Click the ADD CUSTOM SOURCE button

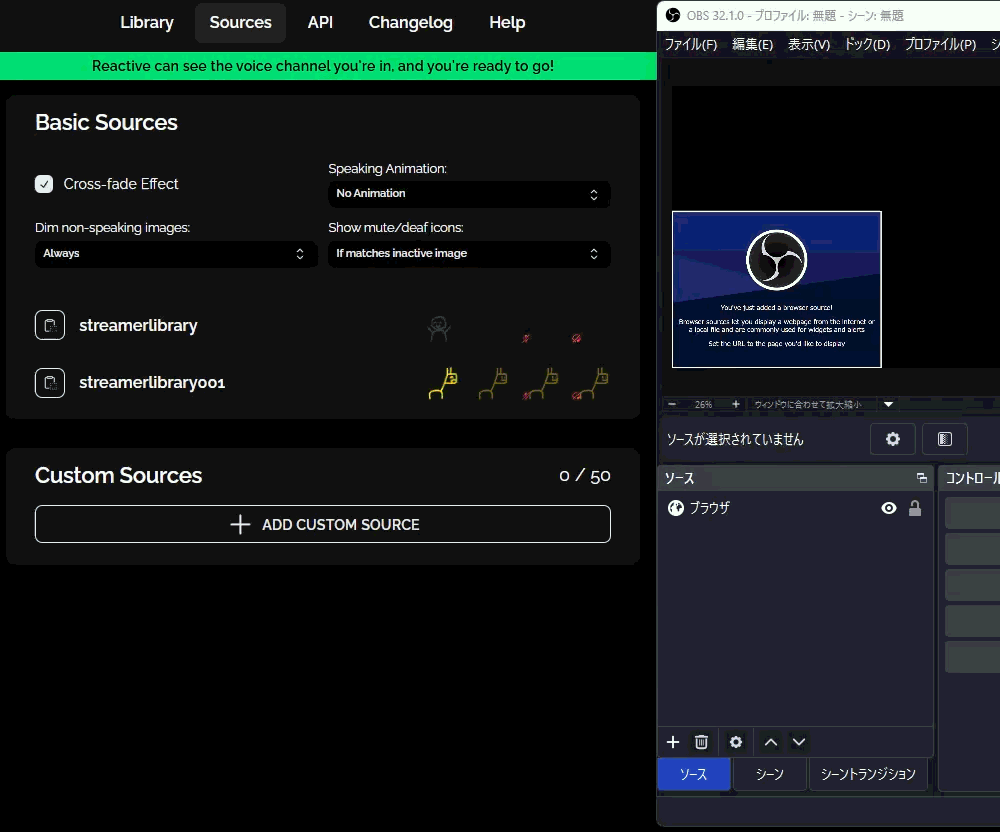(x=322, y=524)
